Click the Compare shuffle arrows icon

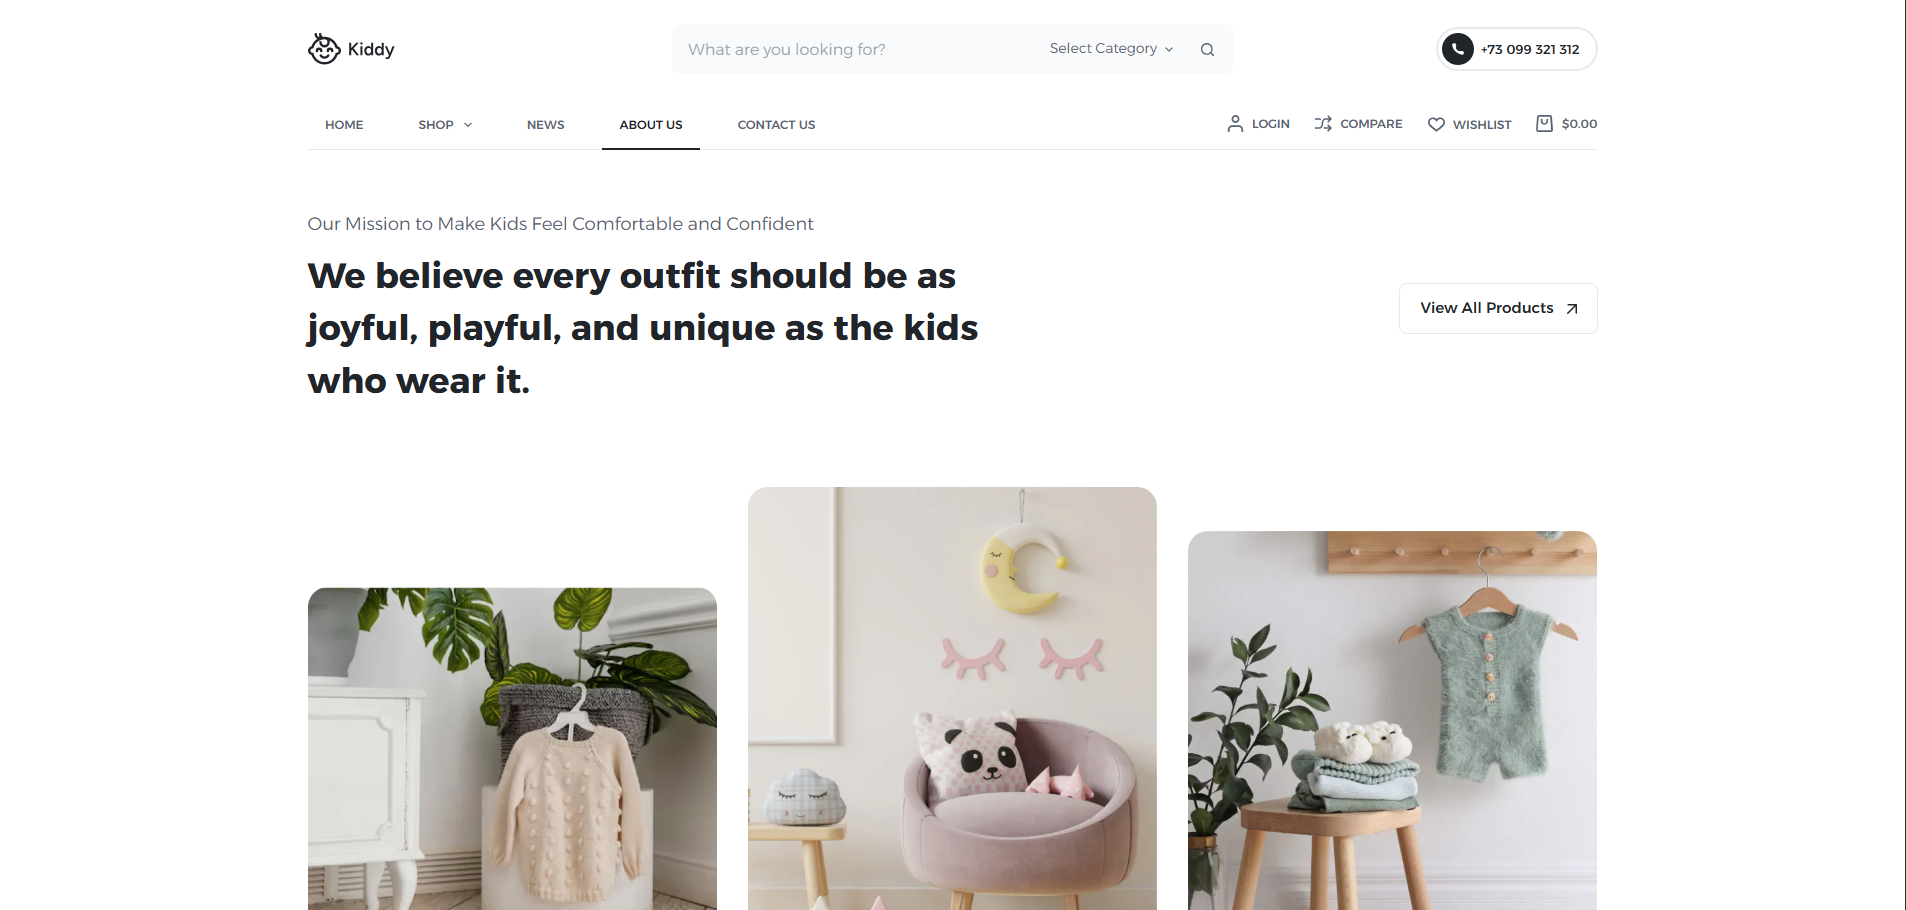pos(1323,124)
